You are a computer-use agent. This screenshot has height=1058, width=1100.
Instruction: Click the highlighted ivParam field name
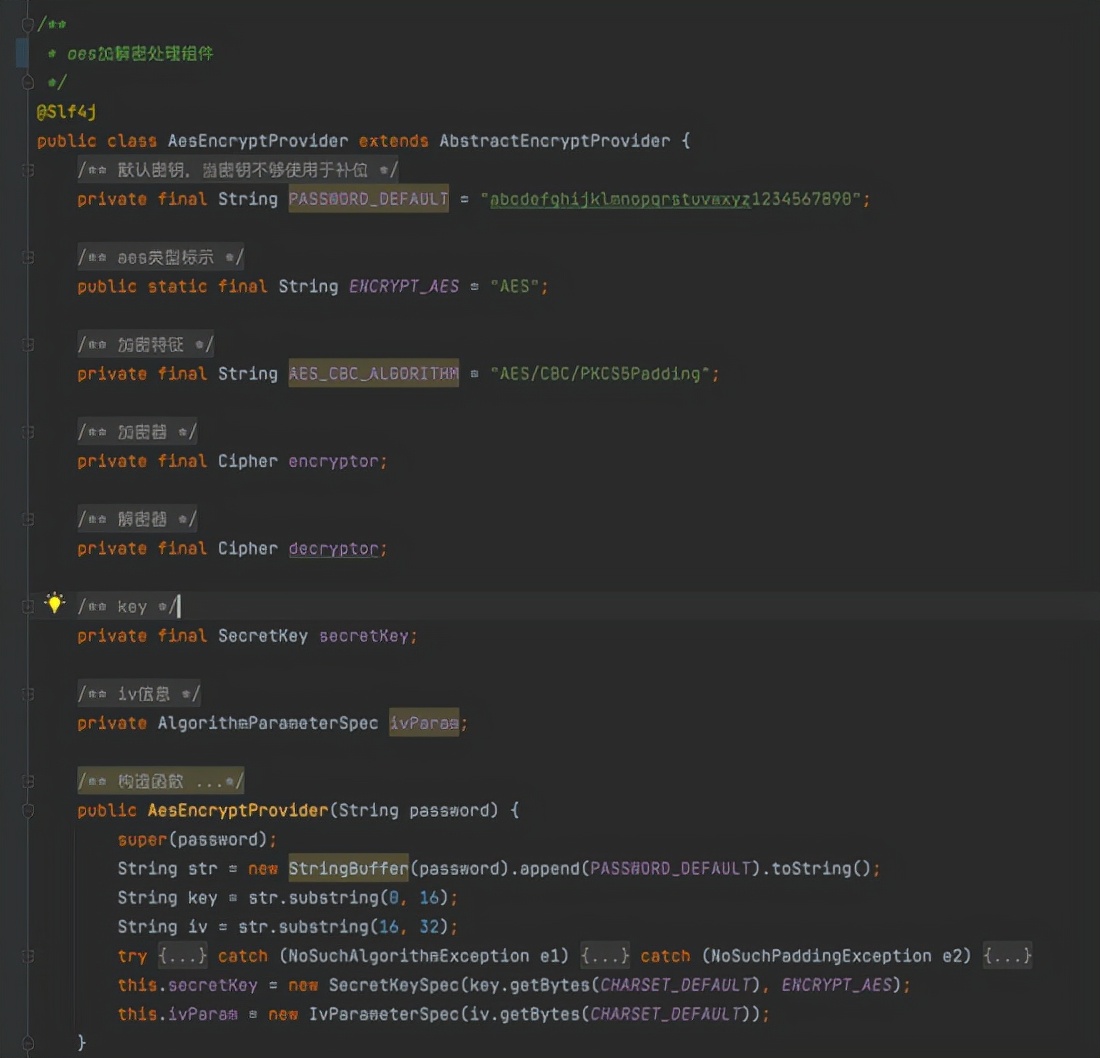point(423,723)
